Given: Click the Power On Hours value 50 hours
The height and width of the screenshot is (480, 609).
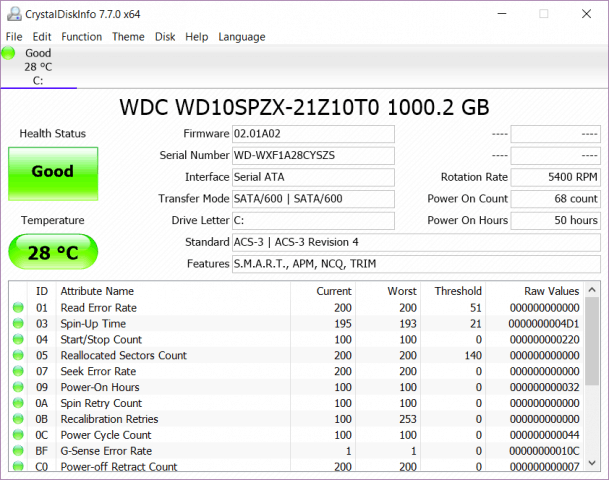Looking at the screenshot, I should click(x=555, y=221).
